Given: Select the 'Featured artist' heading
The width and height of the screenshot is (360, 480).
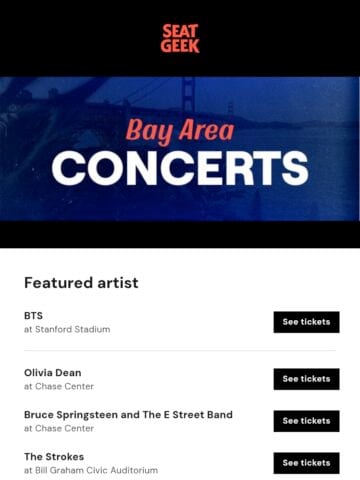Looking at the screenshot, I should [x=81, y=283].
